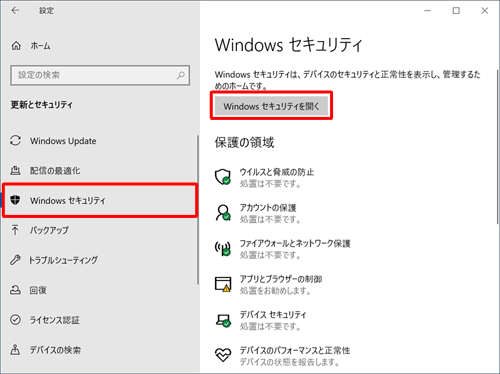Click the account protection person icon

point(223,213)
